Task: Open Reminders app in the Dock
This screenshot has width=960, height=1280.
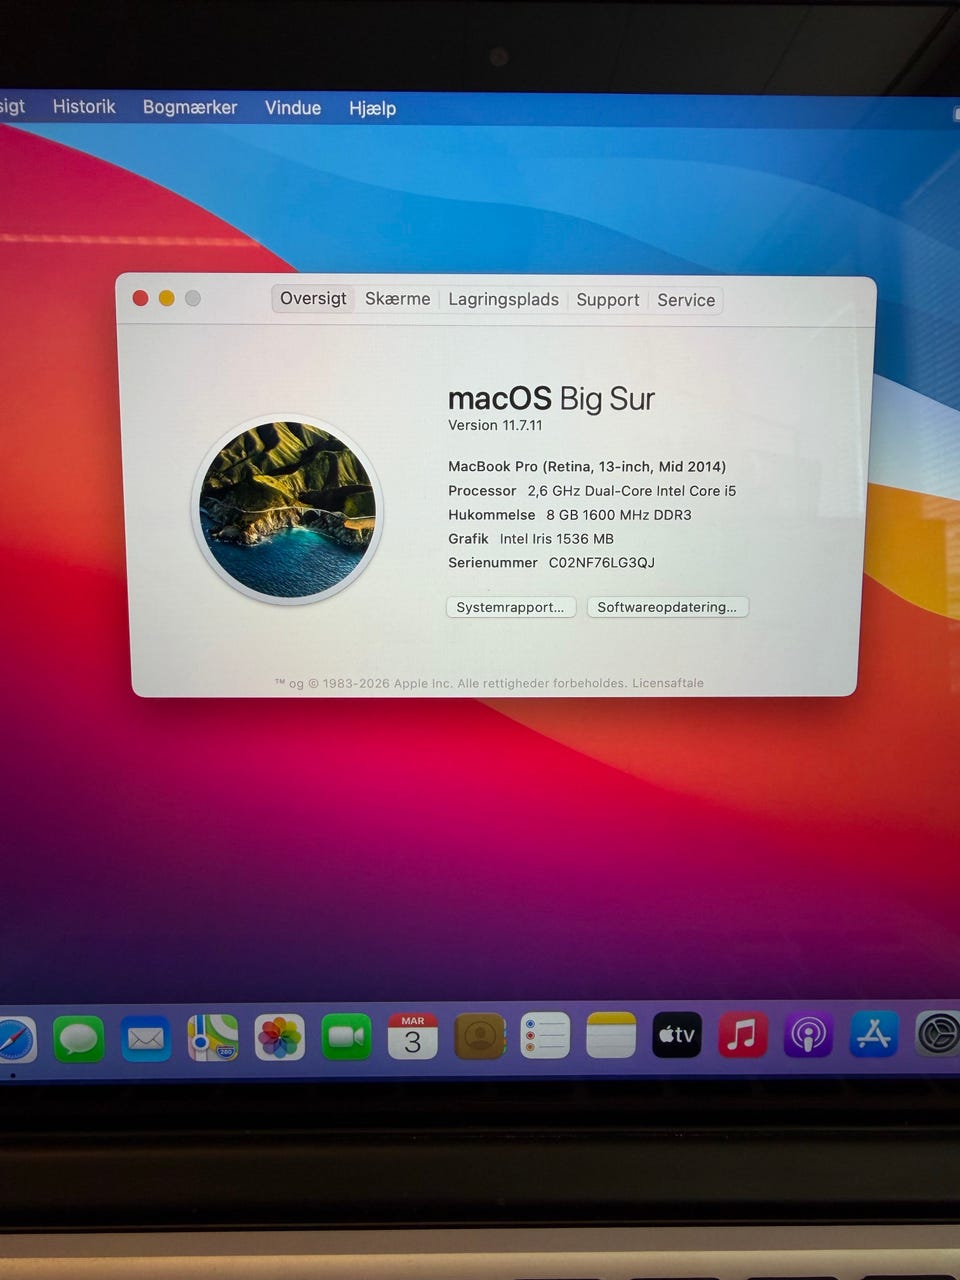Action: tap(545, 1035)
